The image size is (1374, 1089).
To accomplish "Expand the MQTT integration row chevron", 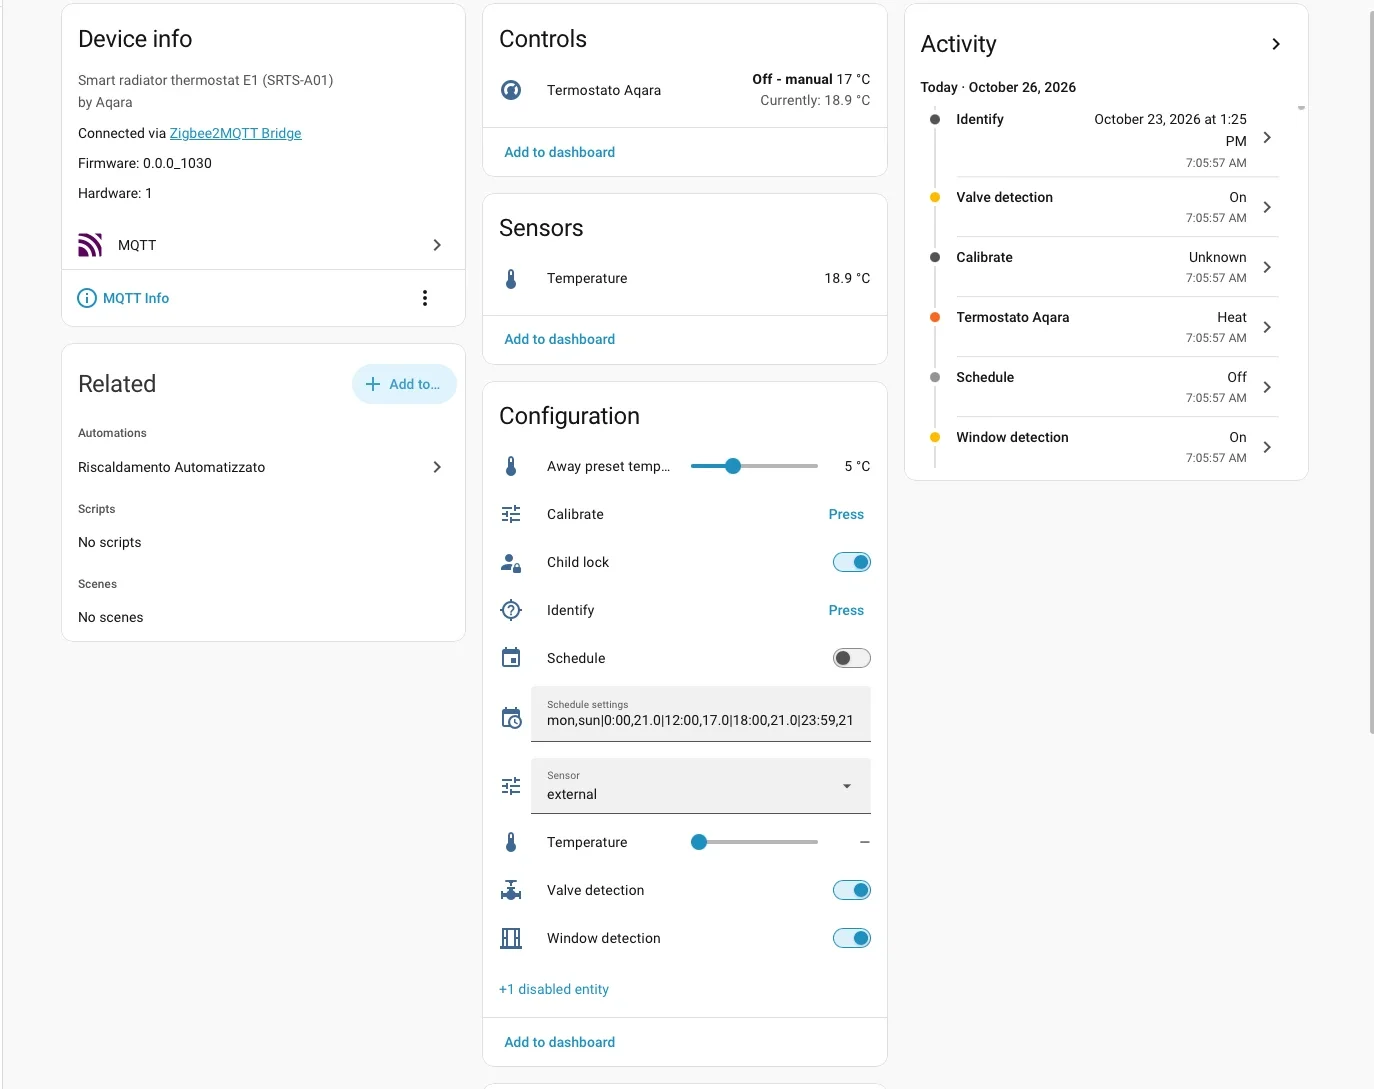I will pyautogui.click(x=437, y=245).
